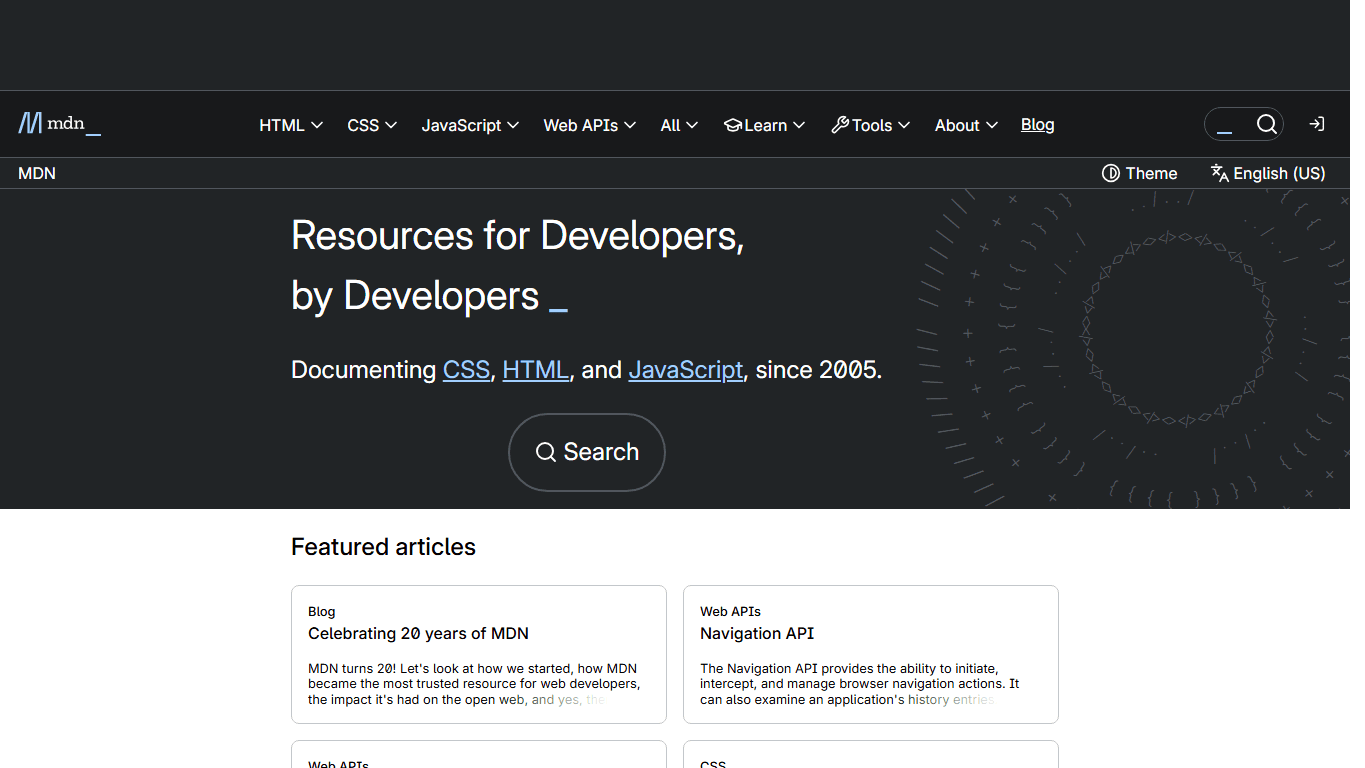This screenshot has width=1365, height=768.
Task: Open the About dropdown menu
Action: coord(966,125)
